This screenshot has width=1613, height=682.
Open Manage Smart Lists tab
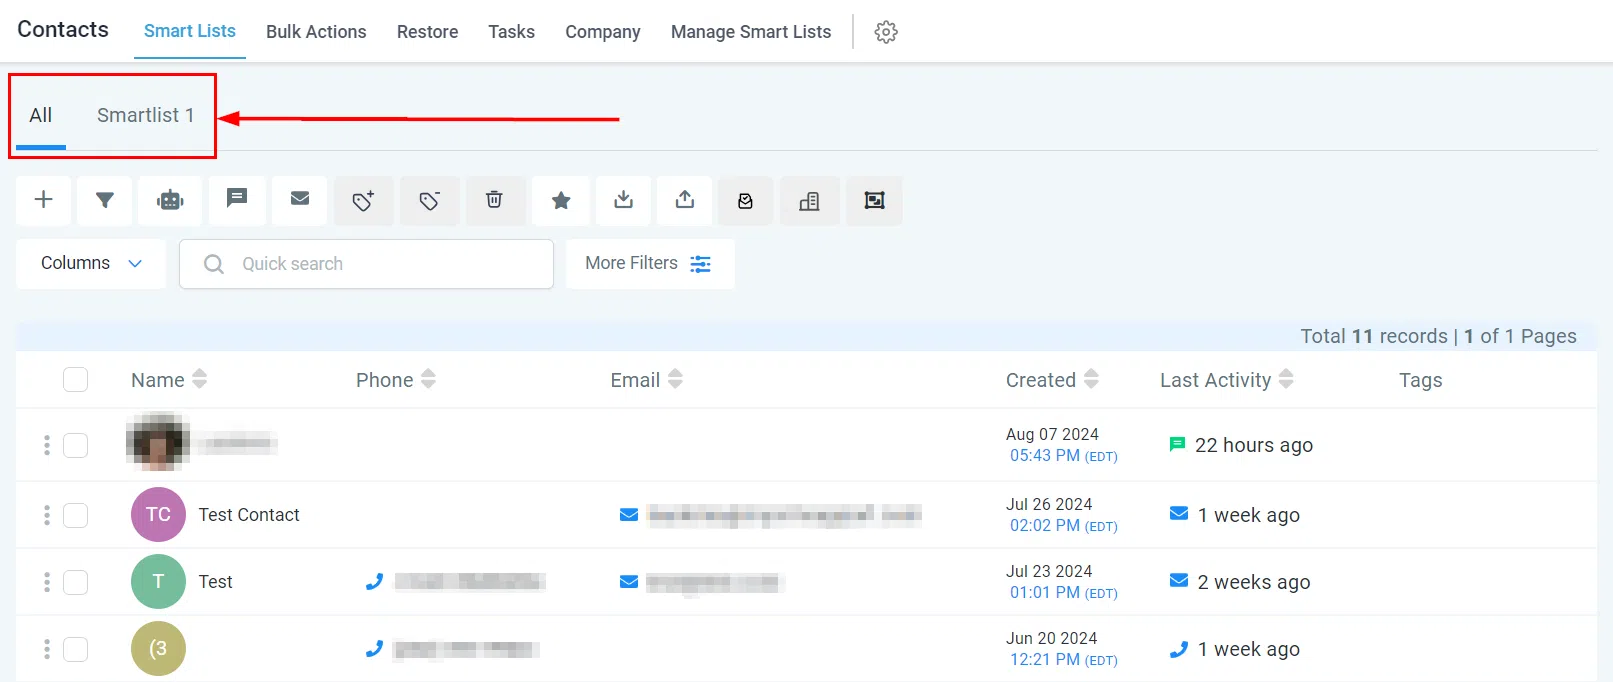pos(751,32)
